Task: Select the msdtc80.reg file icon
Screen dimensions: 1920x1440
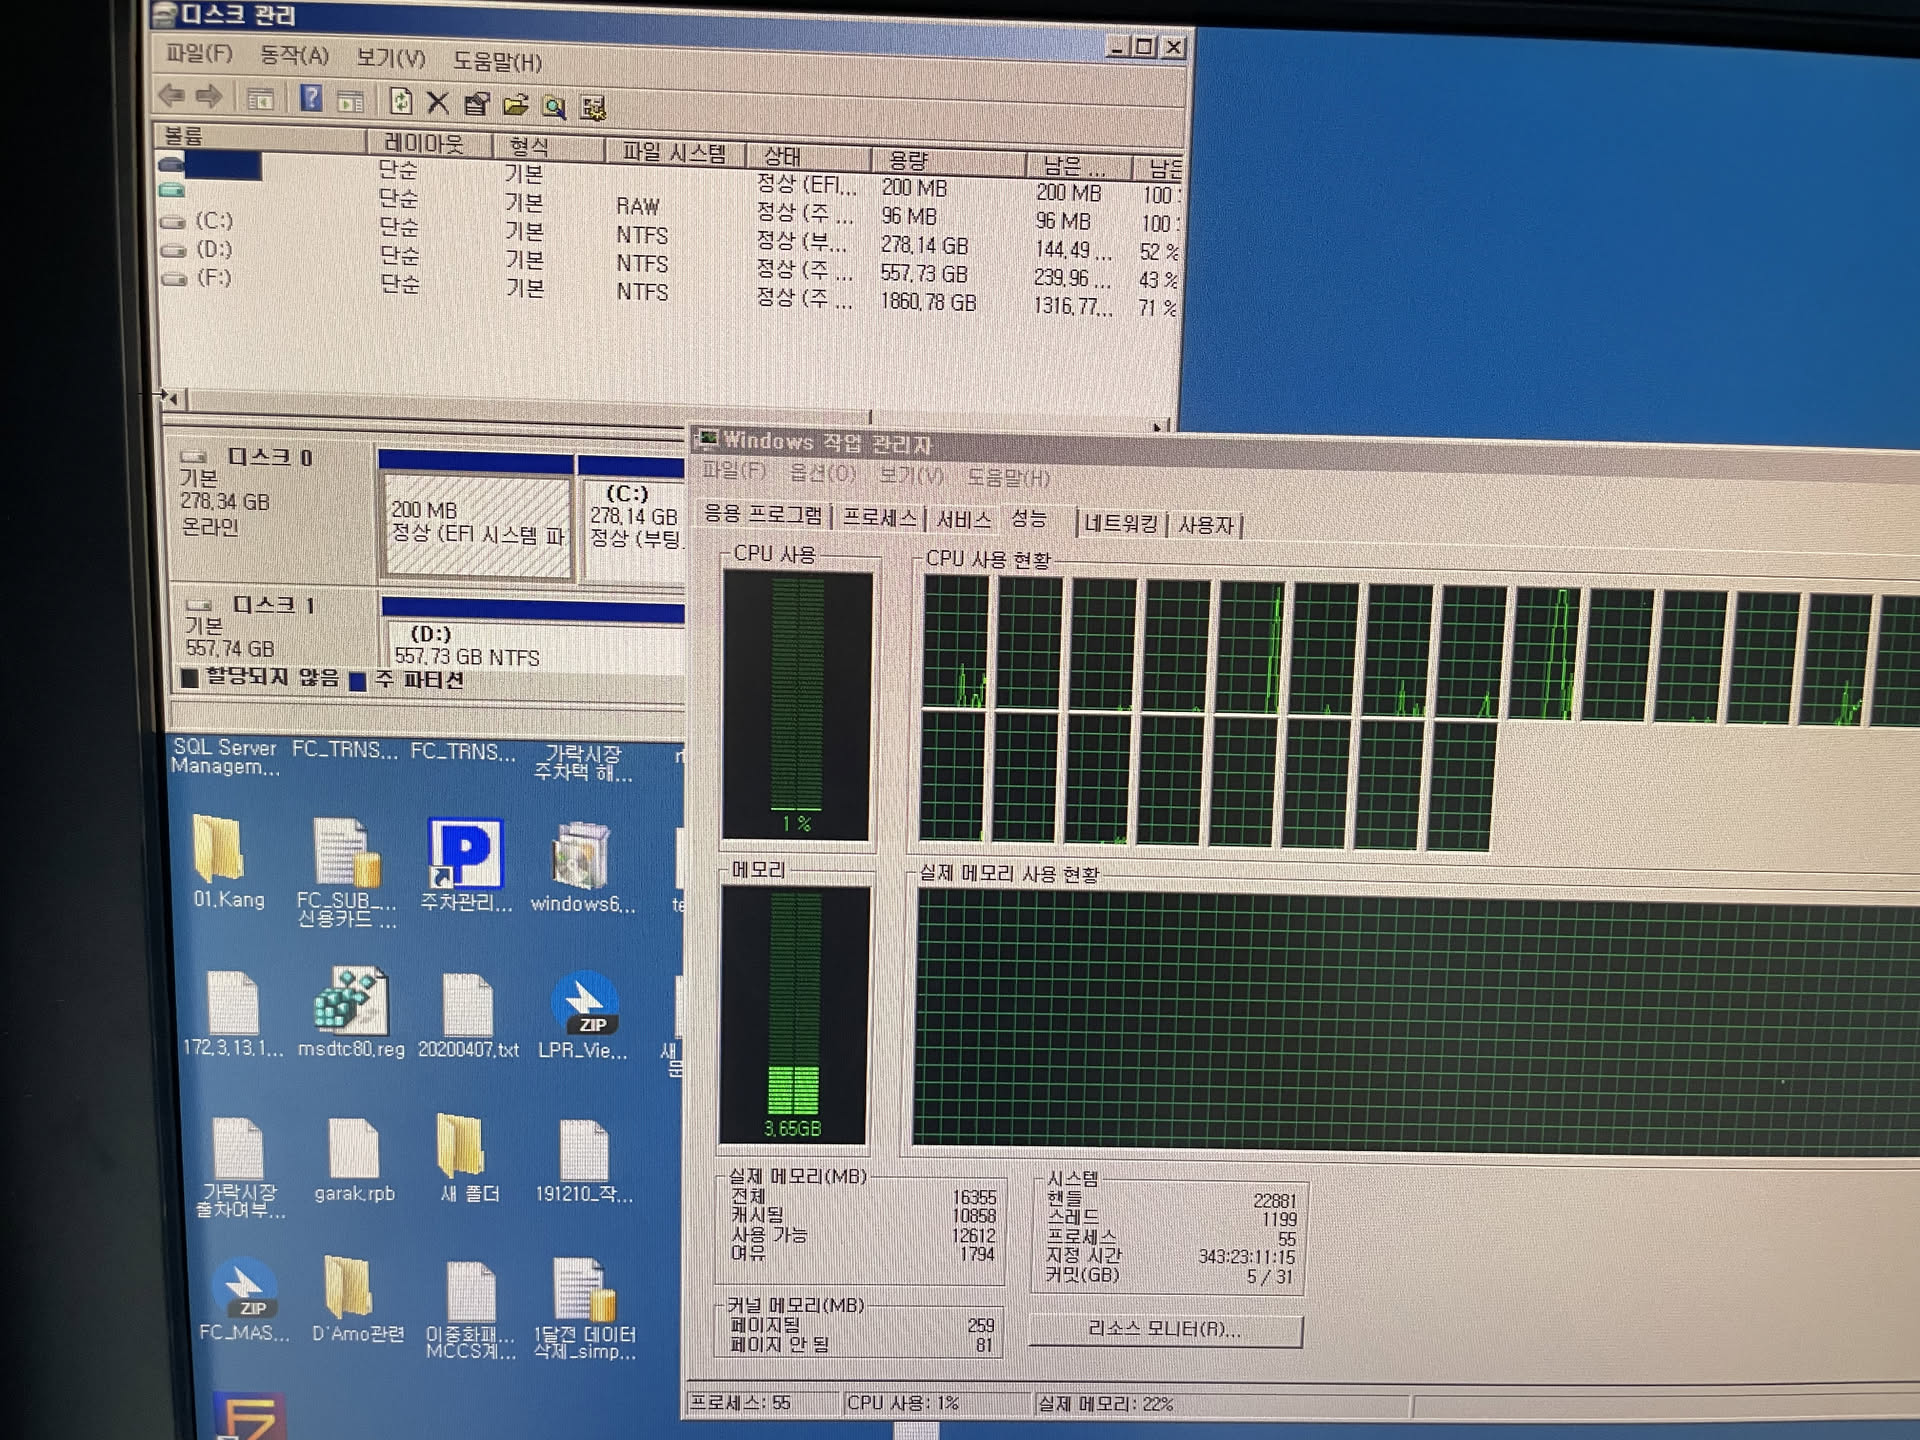Action: coord(350,1002)
